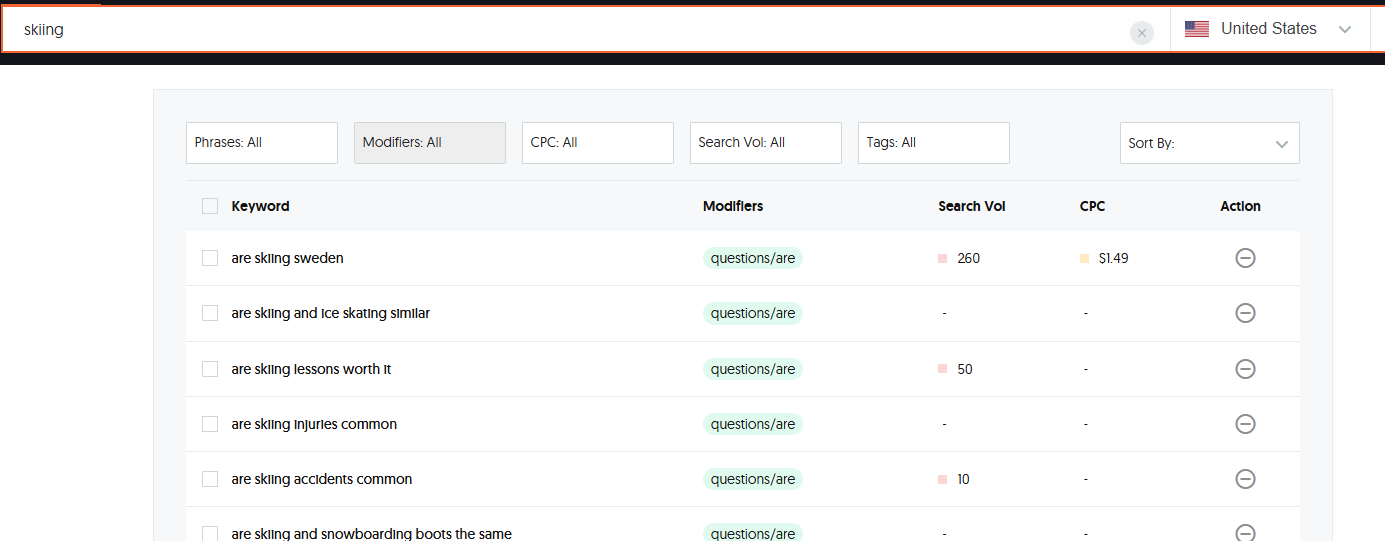Image resolution: width=1385 pixels, height=541 pixels.
Task: Open the CPC: All filter
Action: 598,143
